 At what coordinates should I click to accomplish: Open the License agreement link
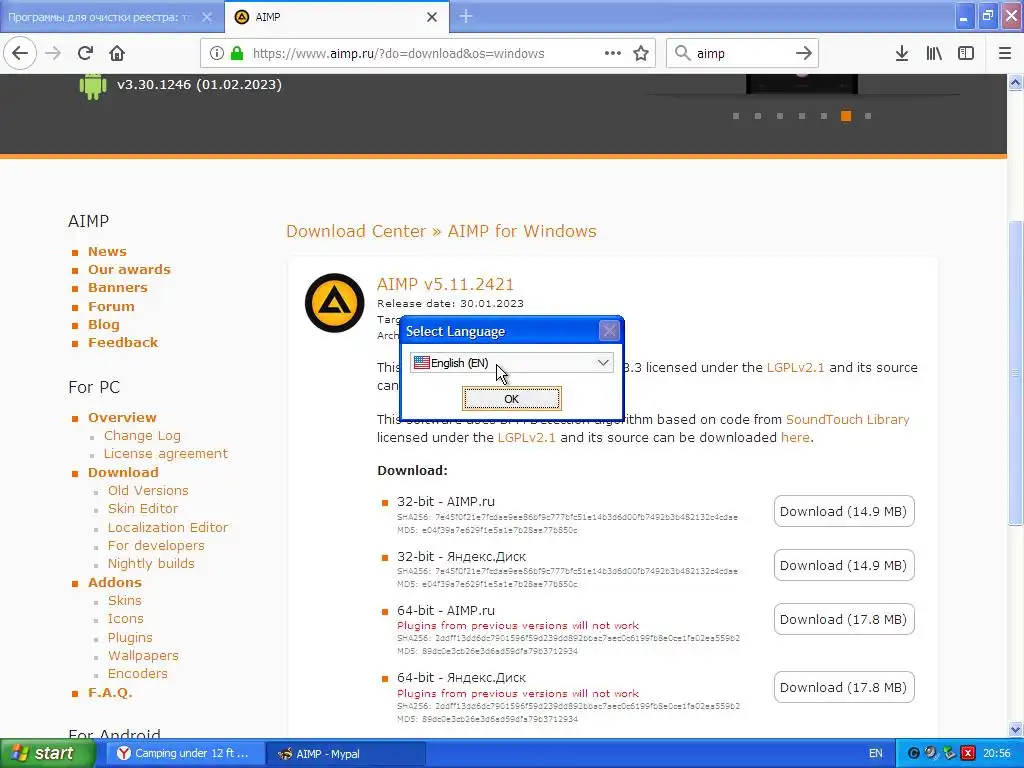point(166,453)
